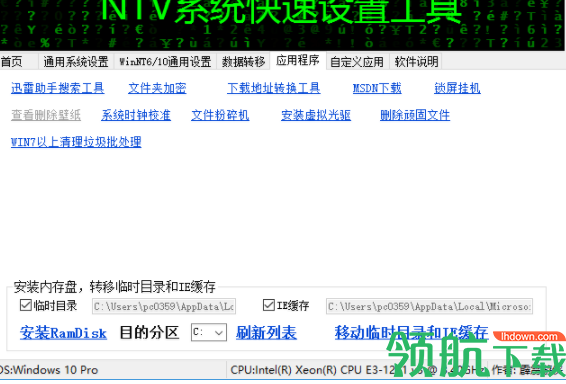The image size is (566, 384).
Task: Click 移动临时目录和IE缓存 link
Action: coord(412,333)
